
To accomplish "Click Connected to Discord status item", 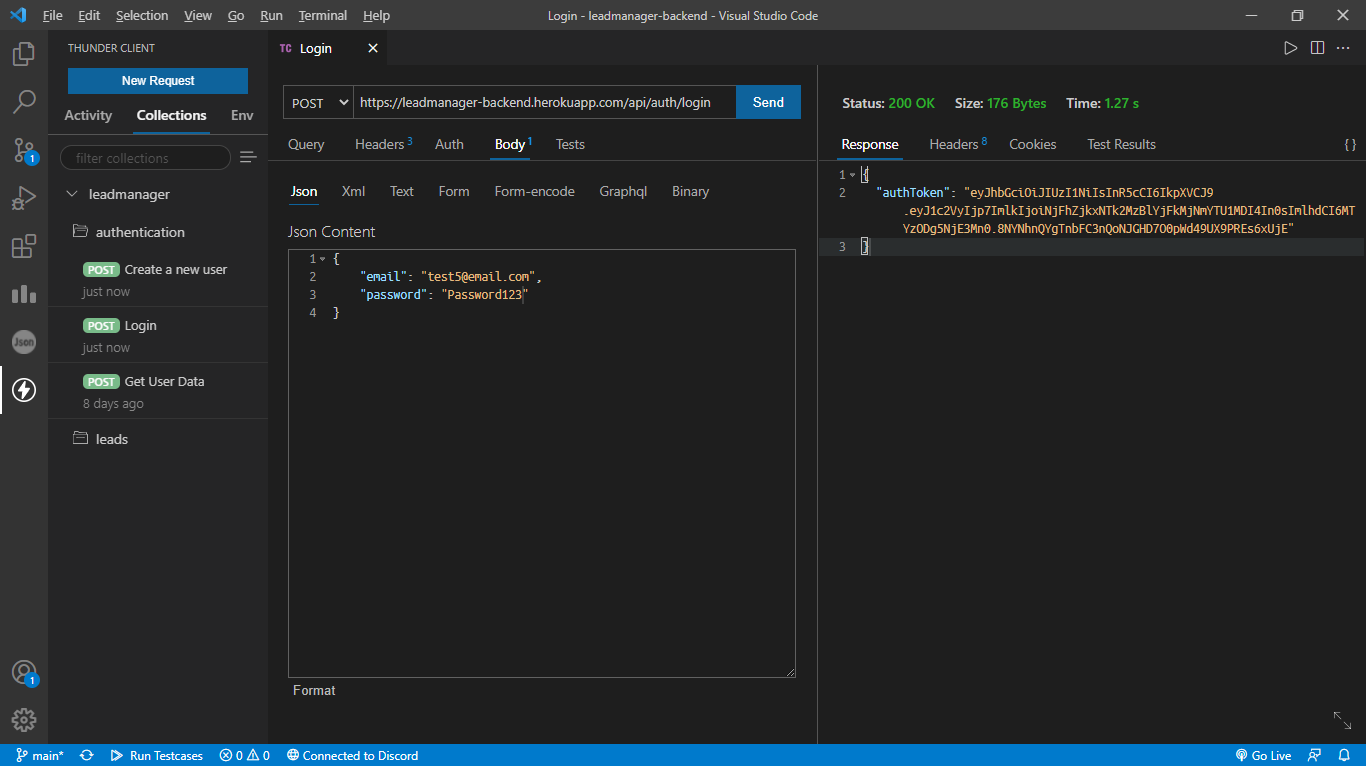I will tap(352, 755).
